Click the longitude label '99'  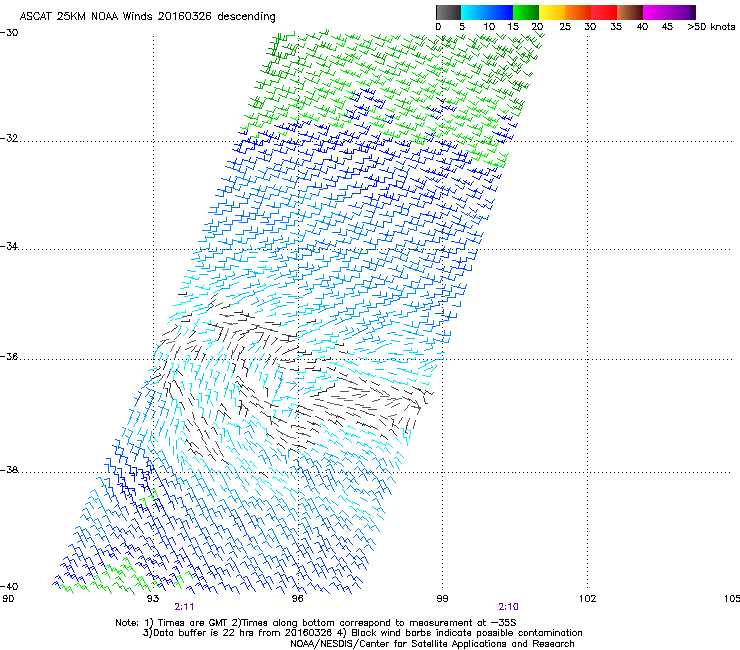[442, 599]
